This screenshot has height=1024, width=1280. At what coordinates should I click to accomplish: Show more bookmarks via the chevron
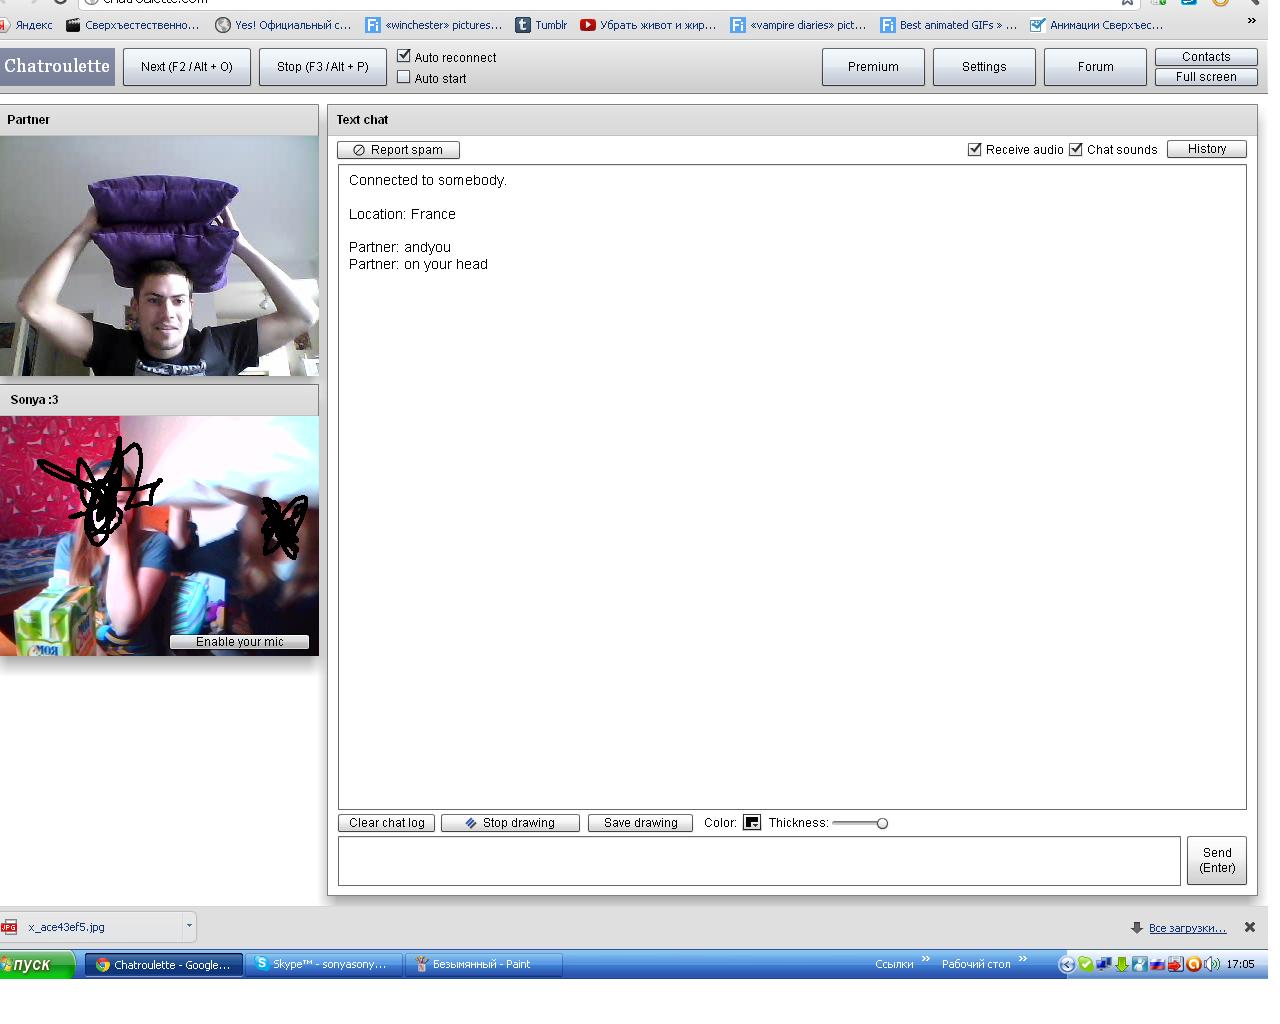click(x=1251, y=21)
